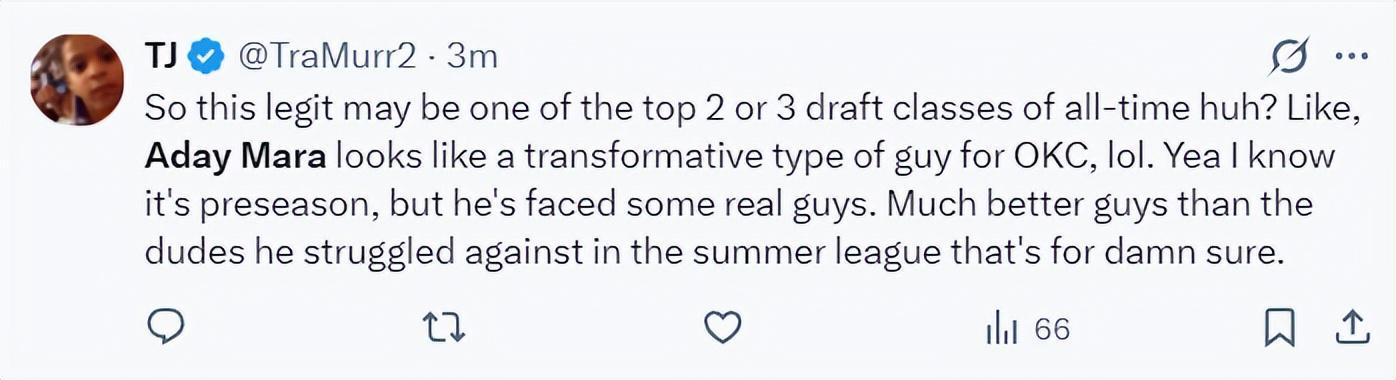Viewport: 1396px width, 380px height.
Task: Click the Grok slashed-circle icon
Action: click(1291, 59)
